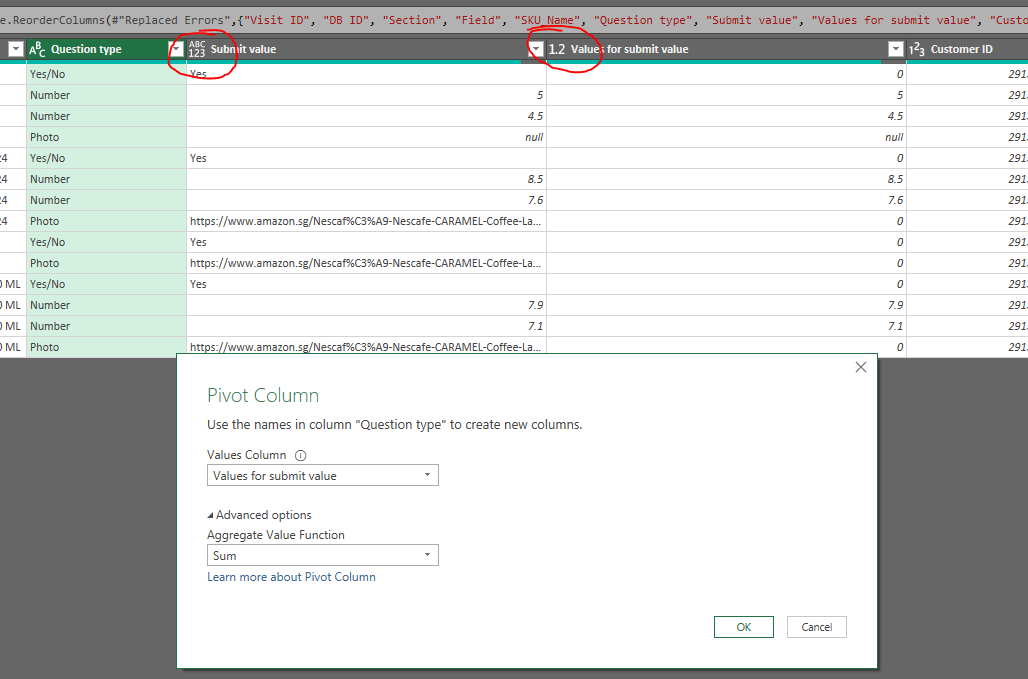The height and width of the screenshot is (679, 1028).
Task: Click the Submit value ABC123 data type icon
Action: pyautogui.click(x=197, y=49)
